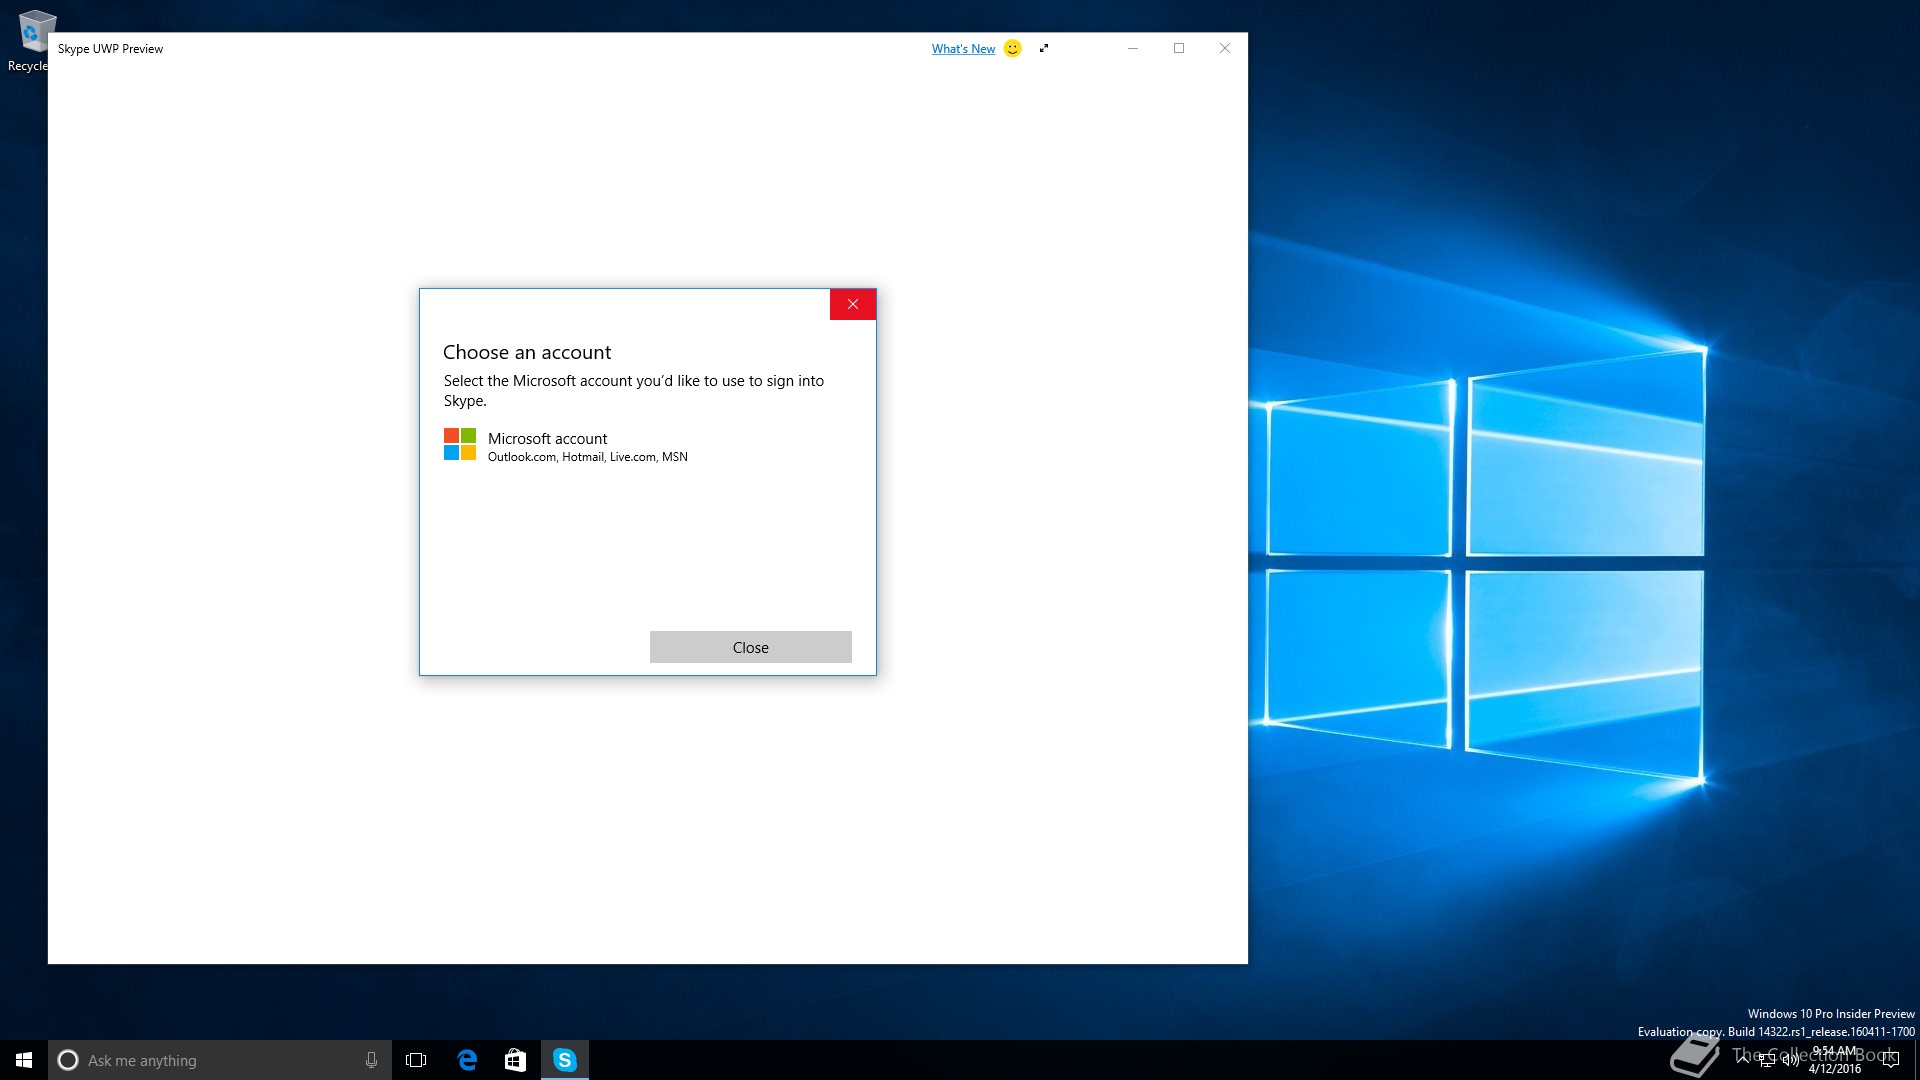Click the Skype icon on the taskbar
Image resolution: width=1920 pixels, height=1080 pixels.
(x=565, y=1060)
